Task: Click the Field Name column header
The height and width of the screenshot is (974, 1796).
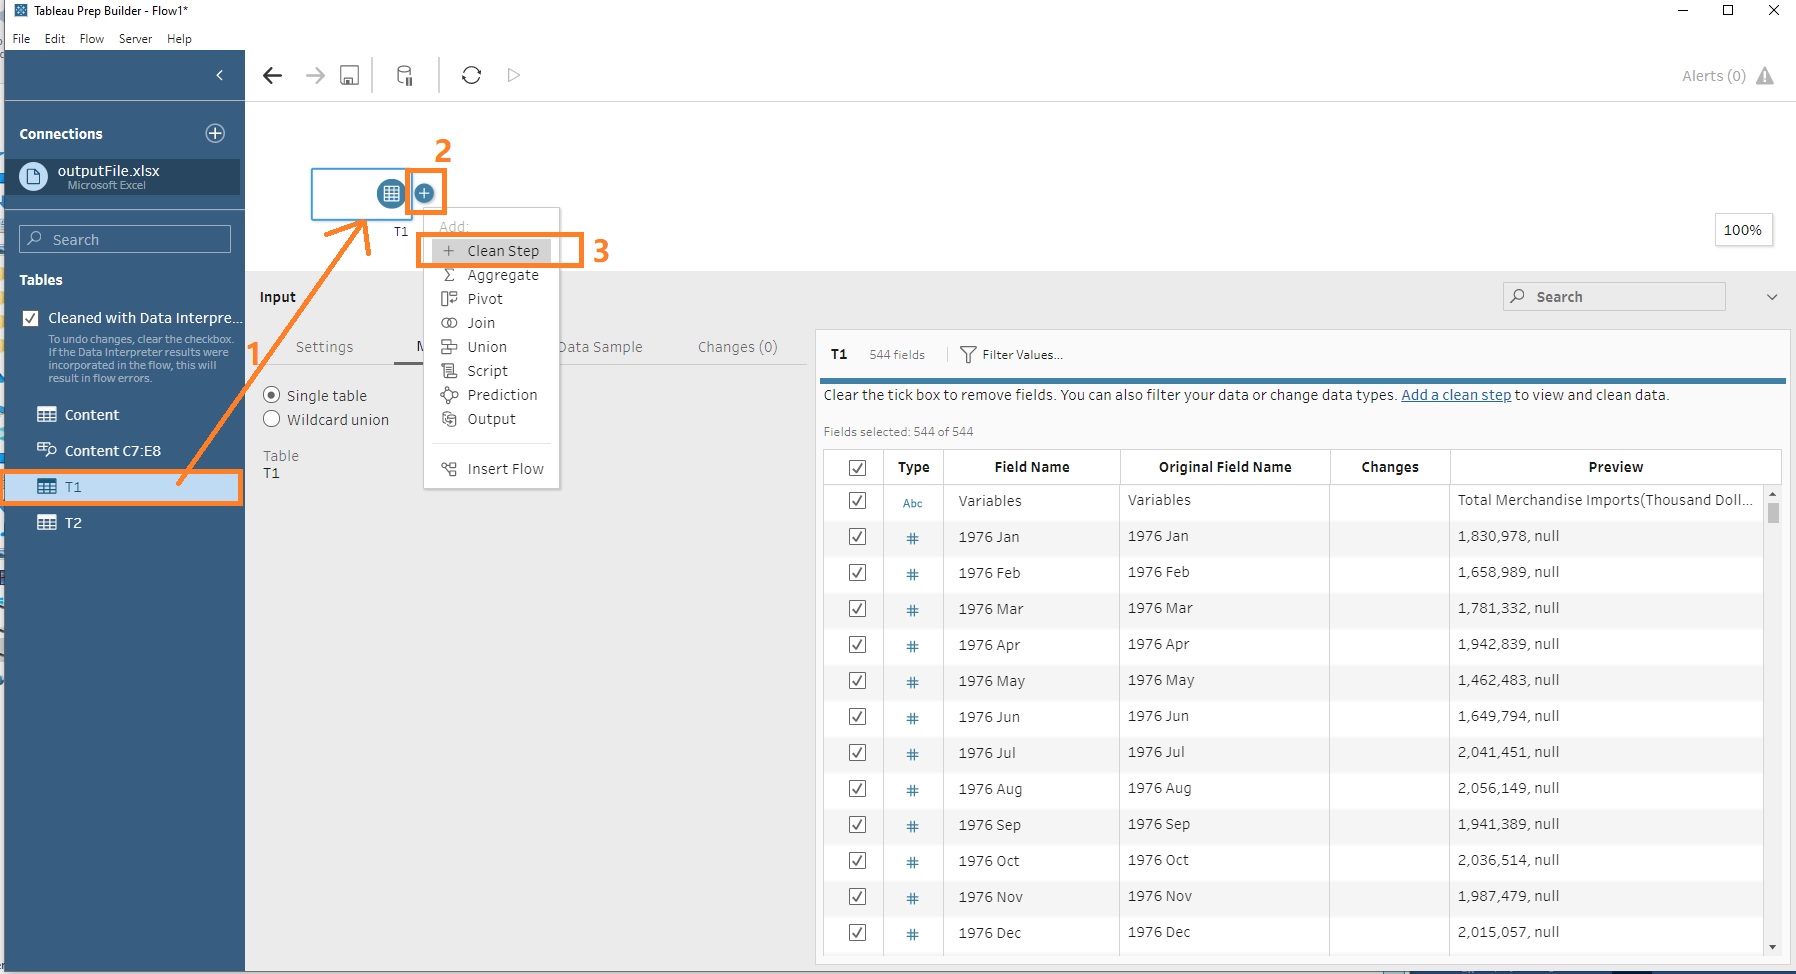Action: tap(1032, 467)
